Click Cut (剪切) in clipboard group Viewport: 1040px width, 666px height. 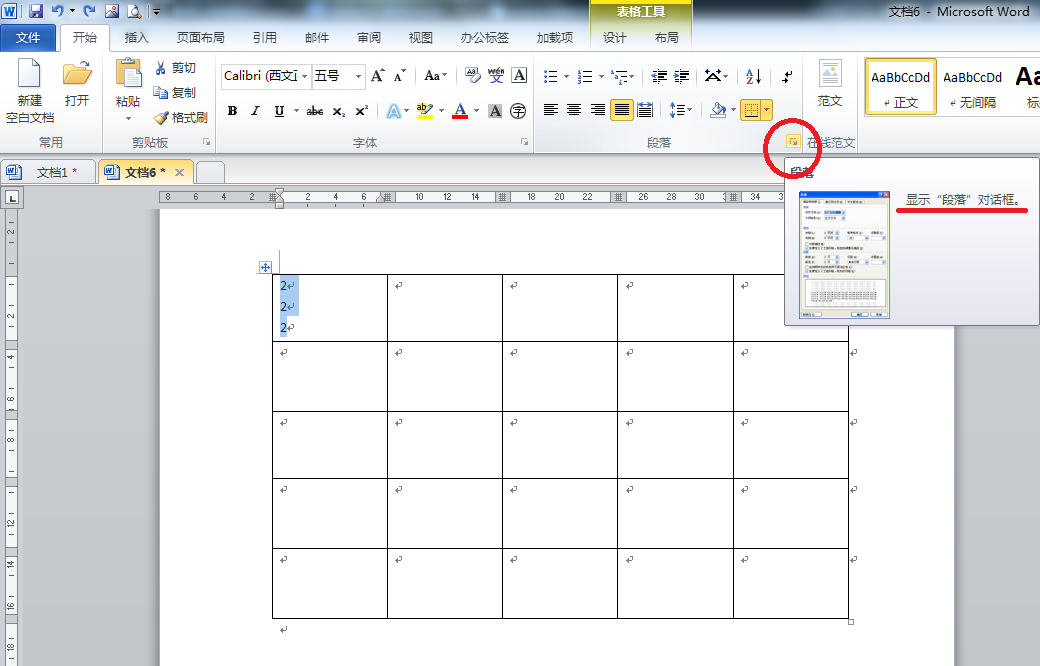[176, 68]
